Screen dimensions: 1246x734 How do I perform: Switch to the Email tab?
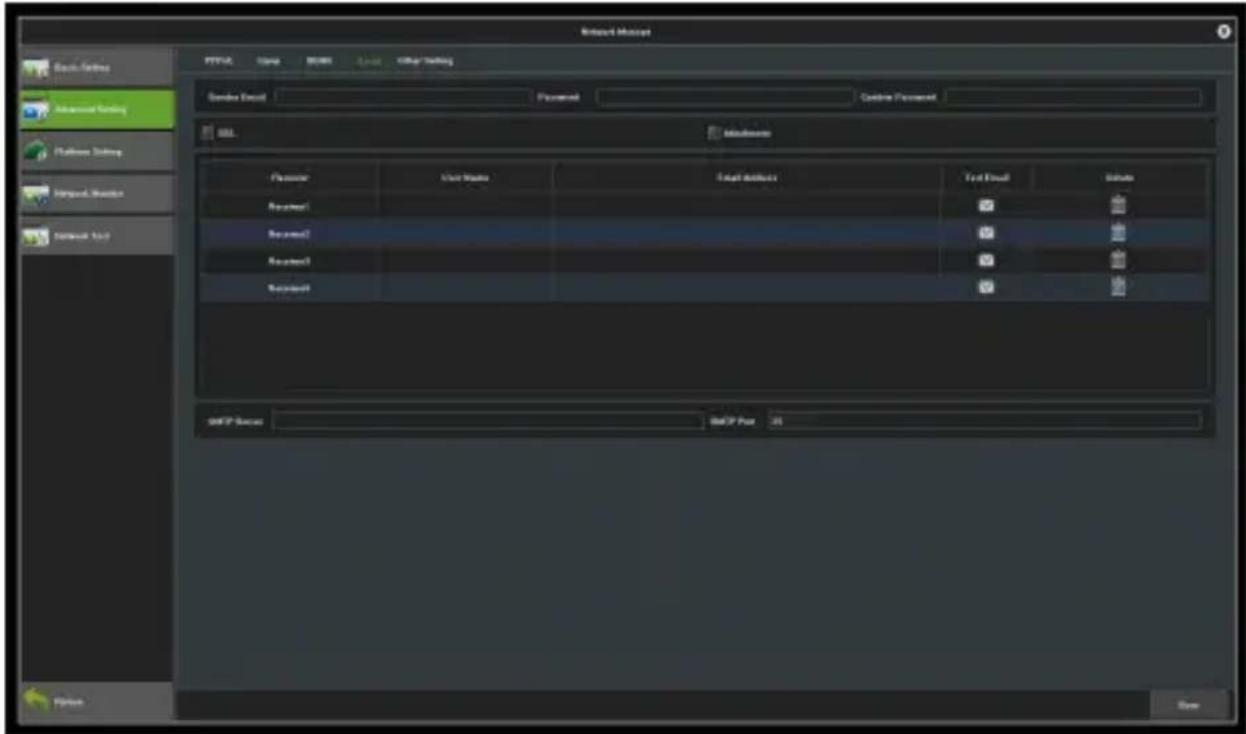370,61
